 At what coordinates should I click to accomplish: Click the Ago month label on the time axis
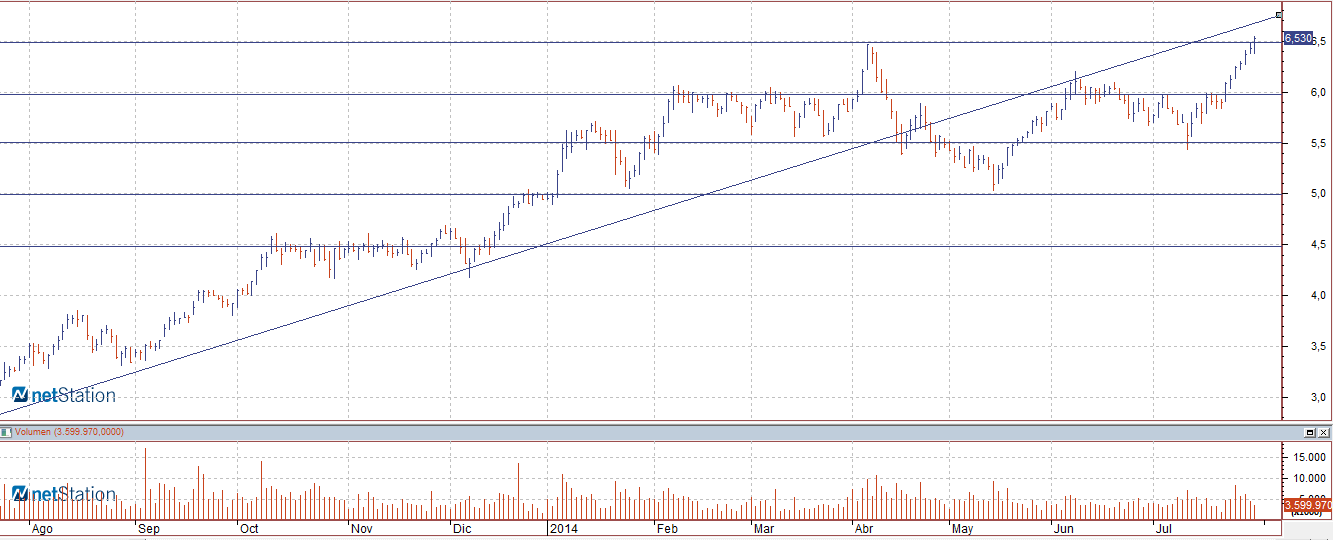click(41, 529)
